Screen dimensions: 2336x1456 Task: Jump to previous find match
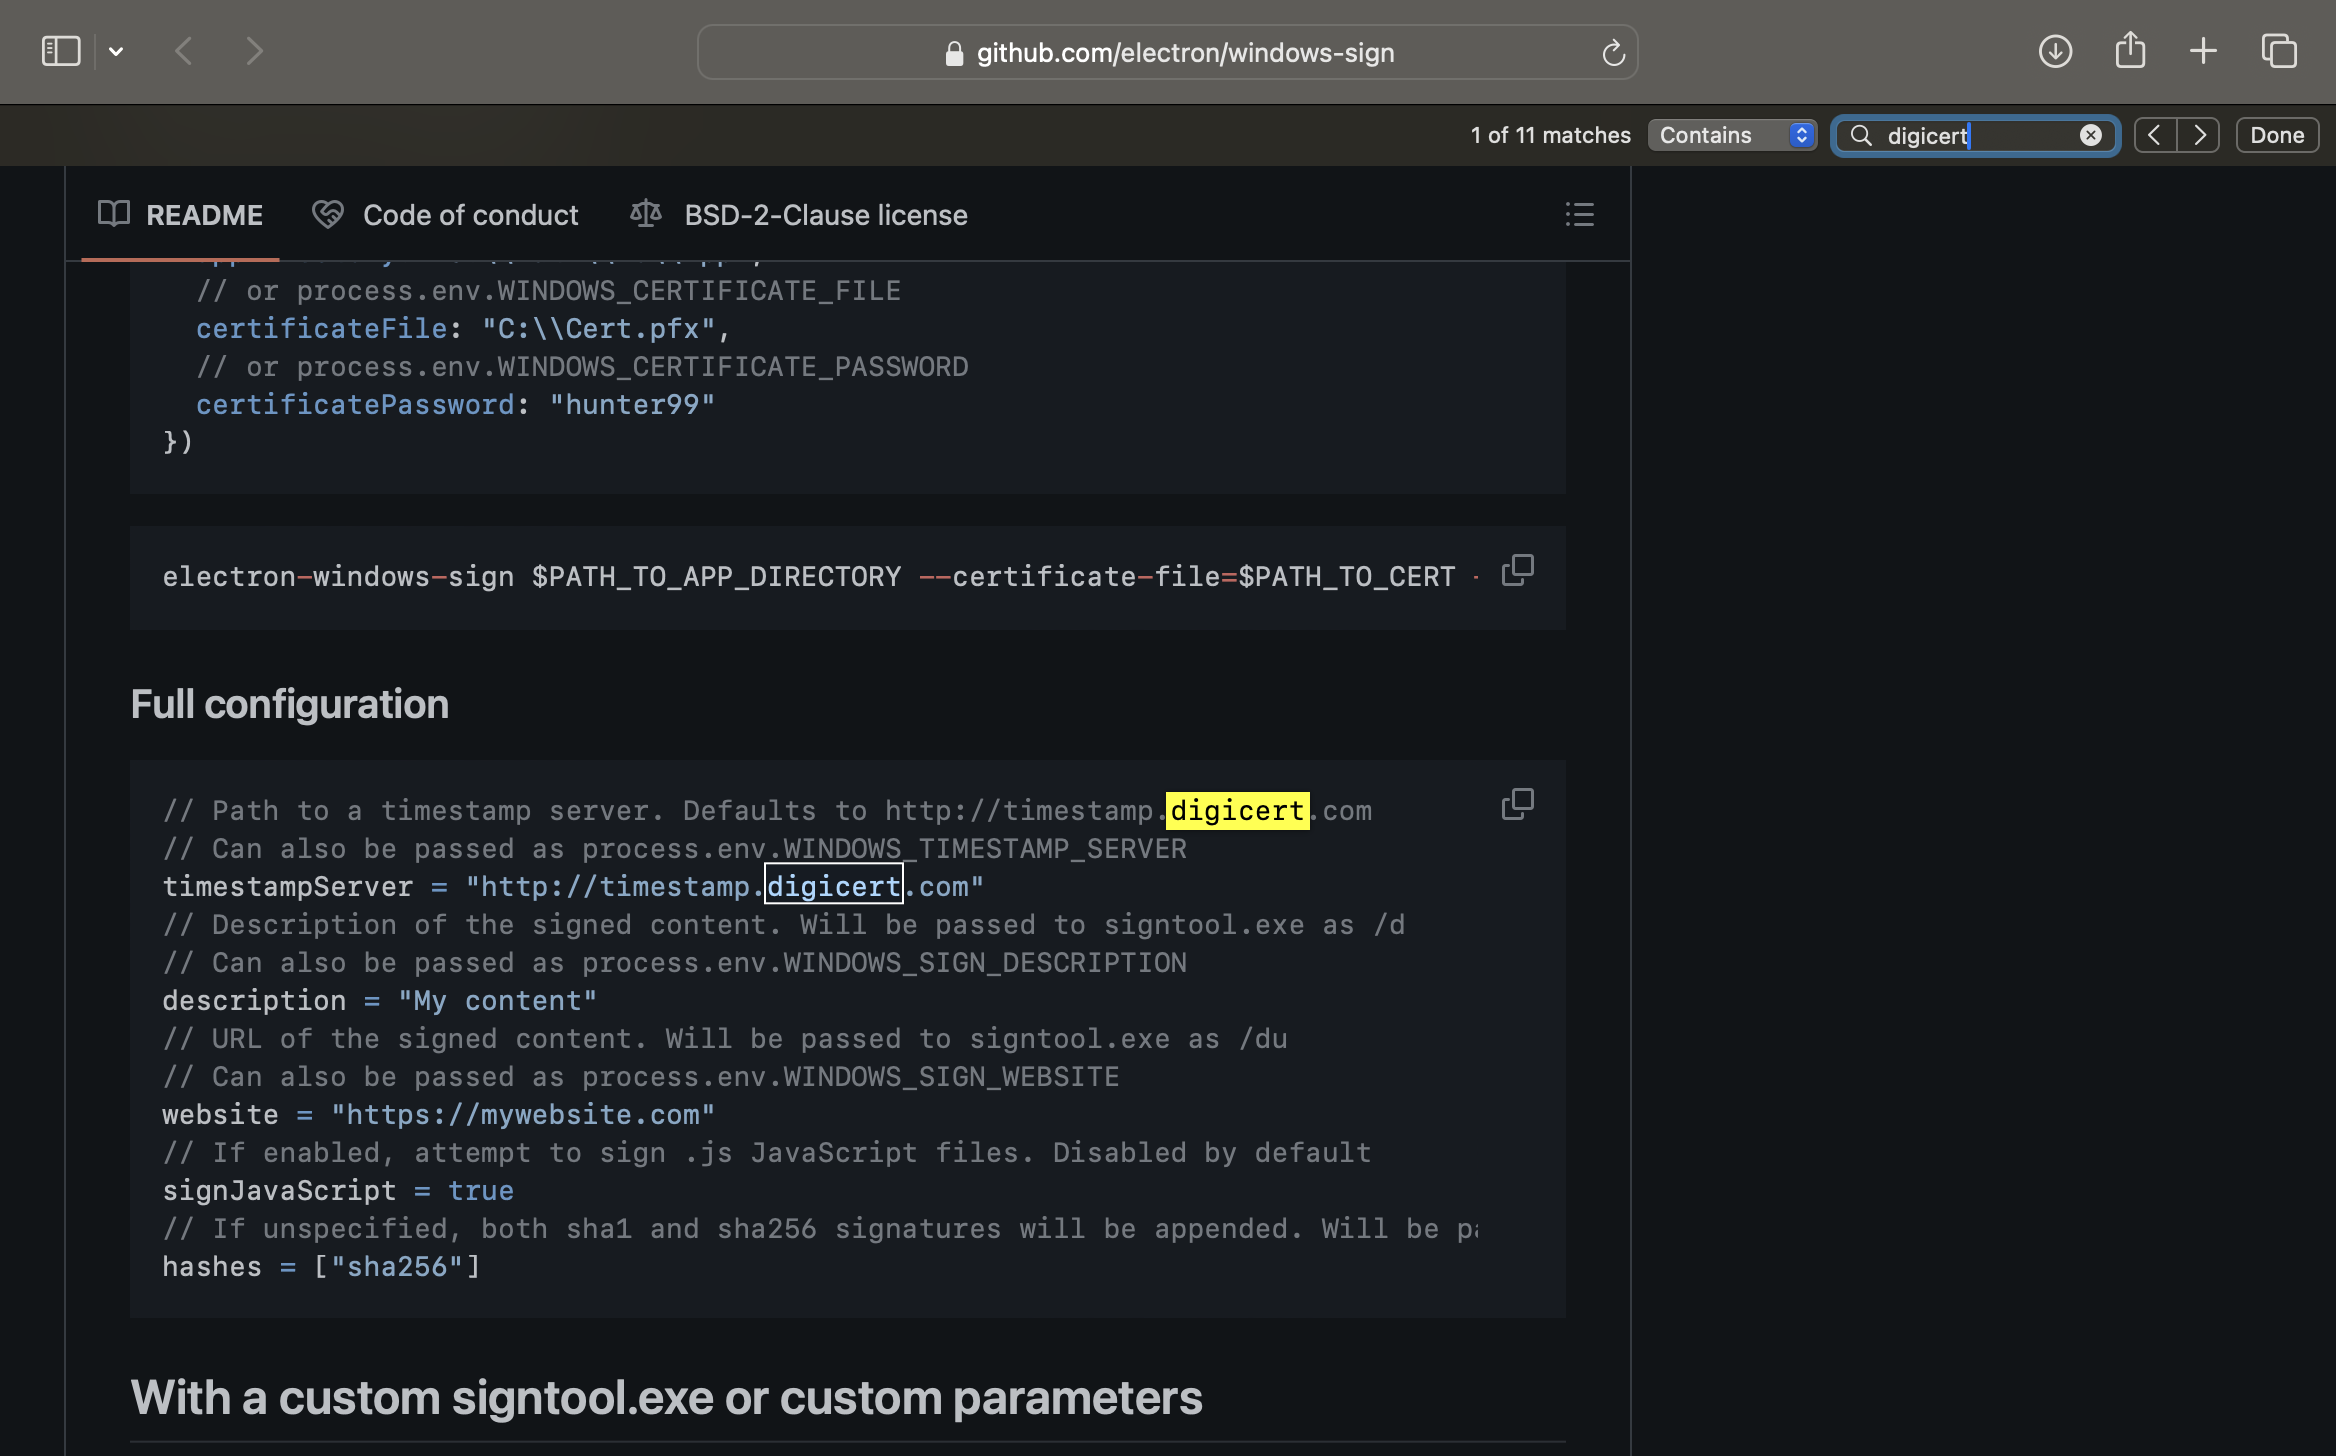pos(2155,135)
